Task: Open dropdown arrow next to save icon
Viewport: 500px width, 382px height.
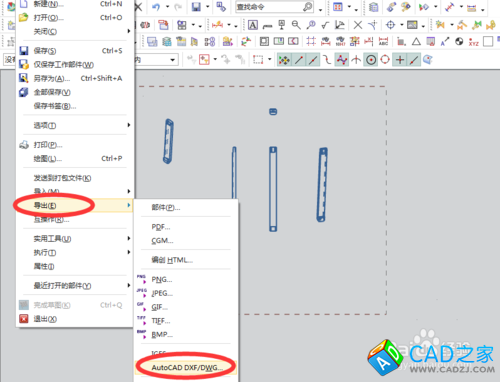Action: click(x=207, y=7)
